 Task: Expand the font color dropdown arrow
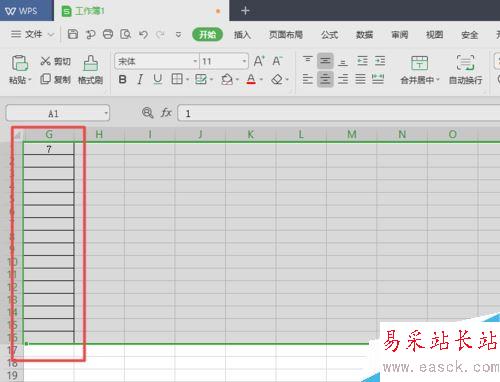(261, 80)
